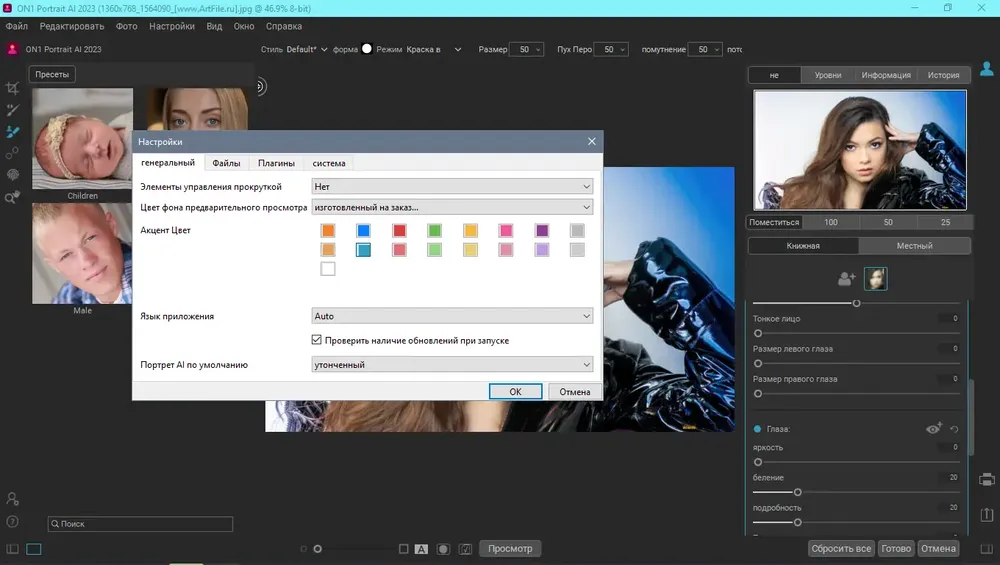
Task: Pick the purple accent color swatch
Action: tap(542, 231)
